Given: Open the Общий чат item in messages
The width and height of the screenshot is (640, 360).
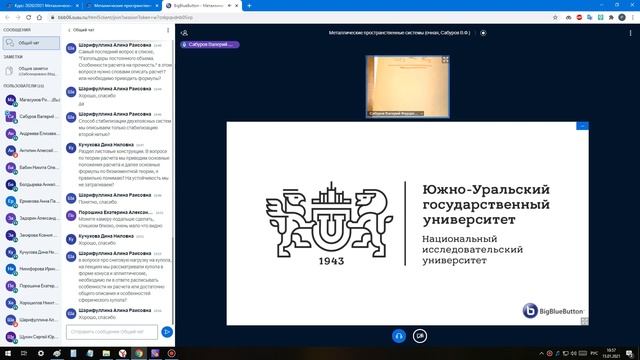Looking at the screenshot, I should coord(31,43).
